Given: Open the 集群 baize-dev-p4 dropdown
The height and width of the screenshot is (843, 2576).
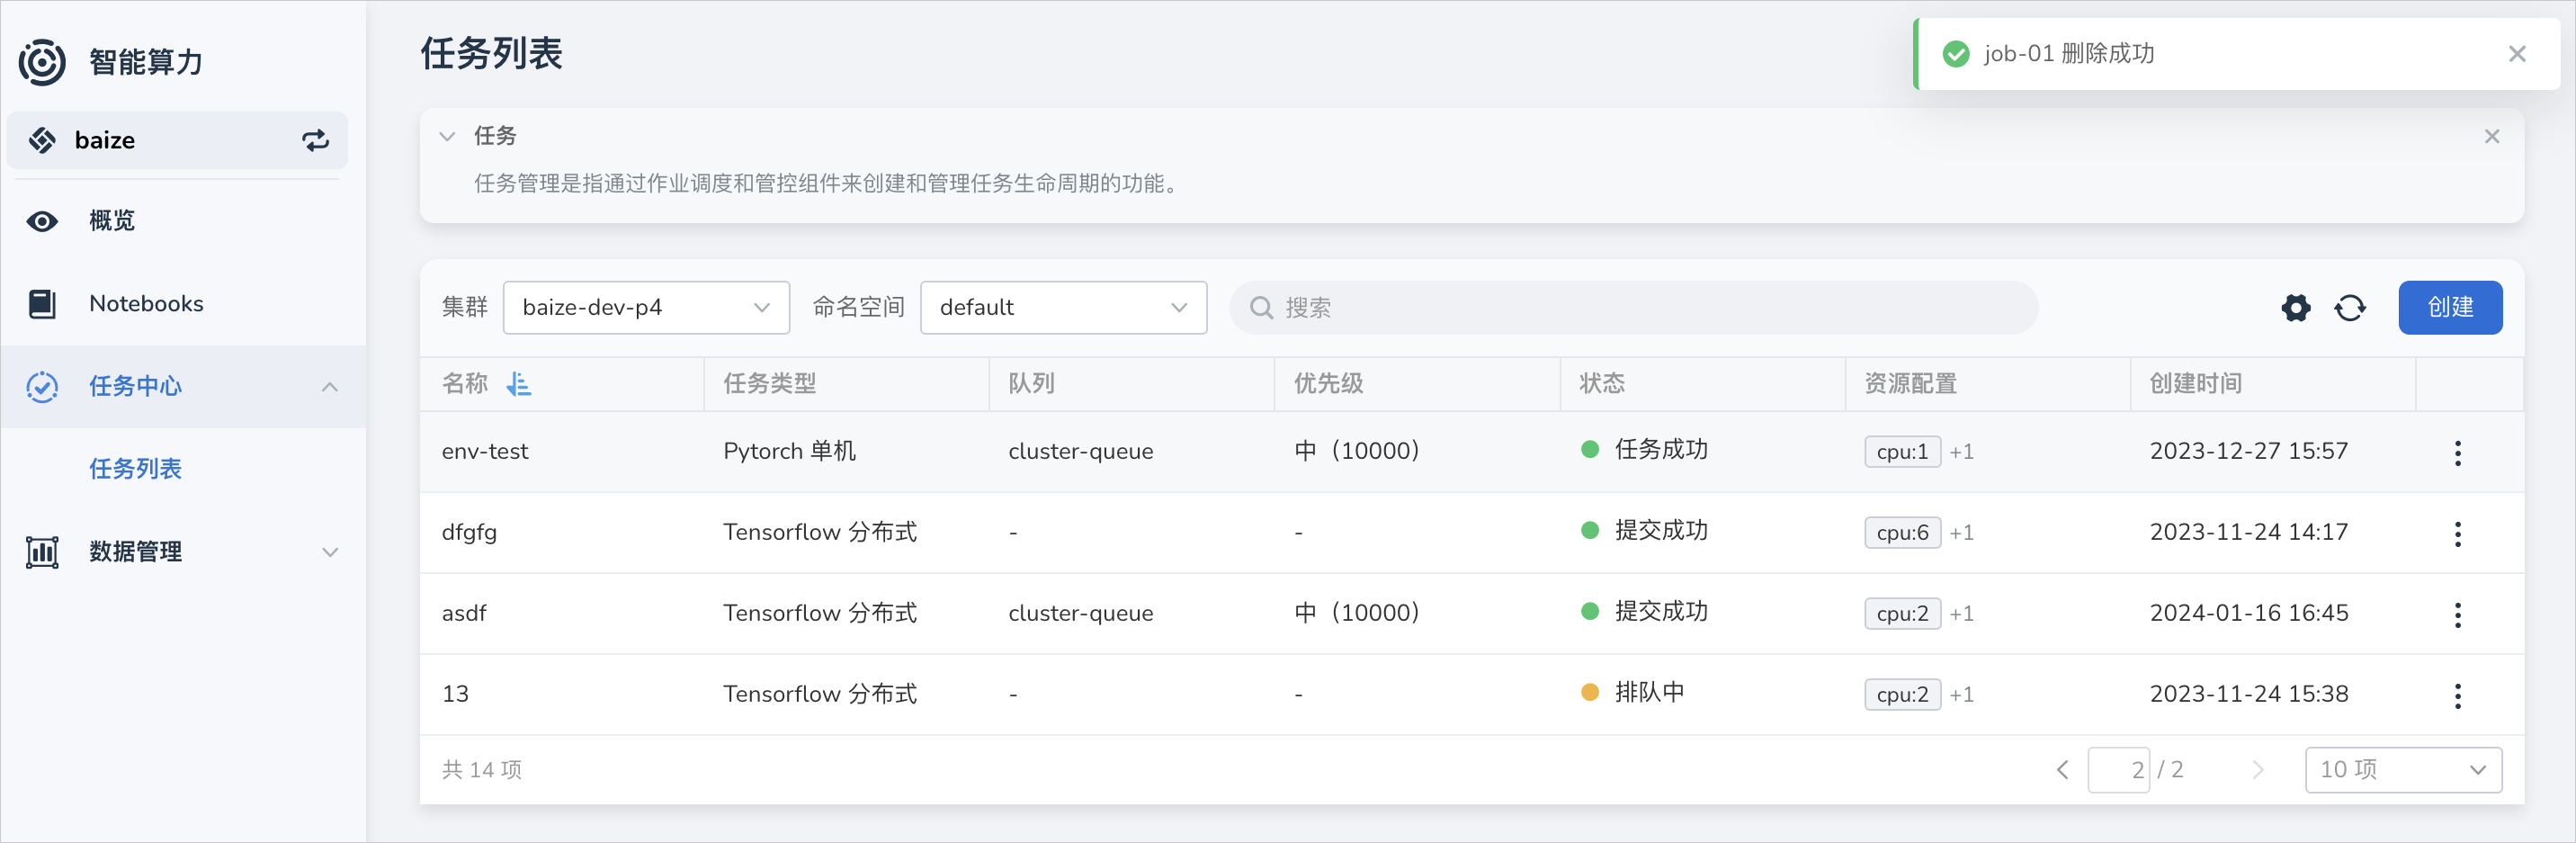Looking at the screenshot, I should (x=646, y=308).
